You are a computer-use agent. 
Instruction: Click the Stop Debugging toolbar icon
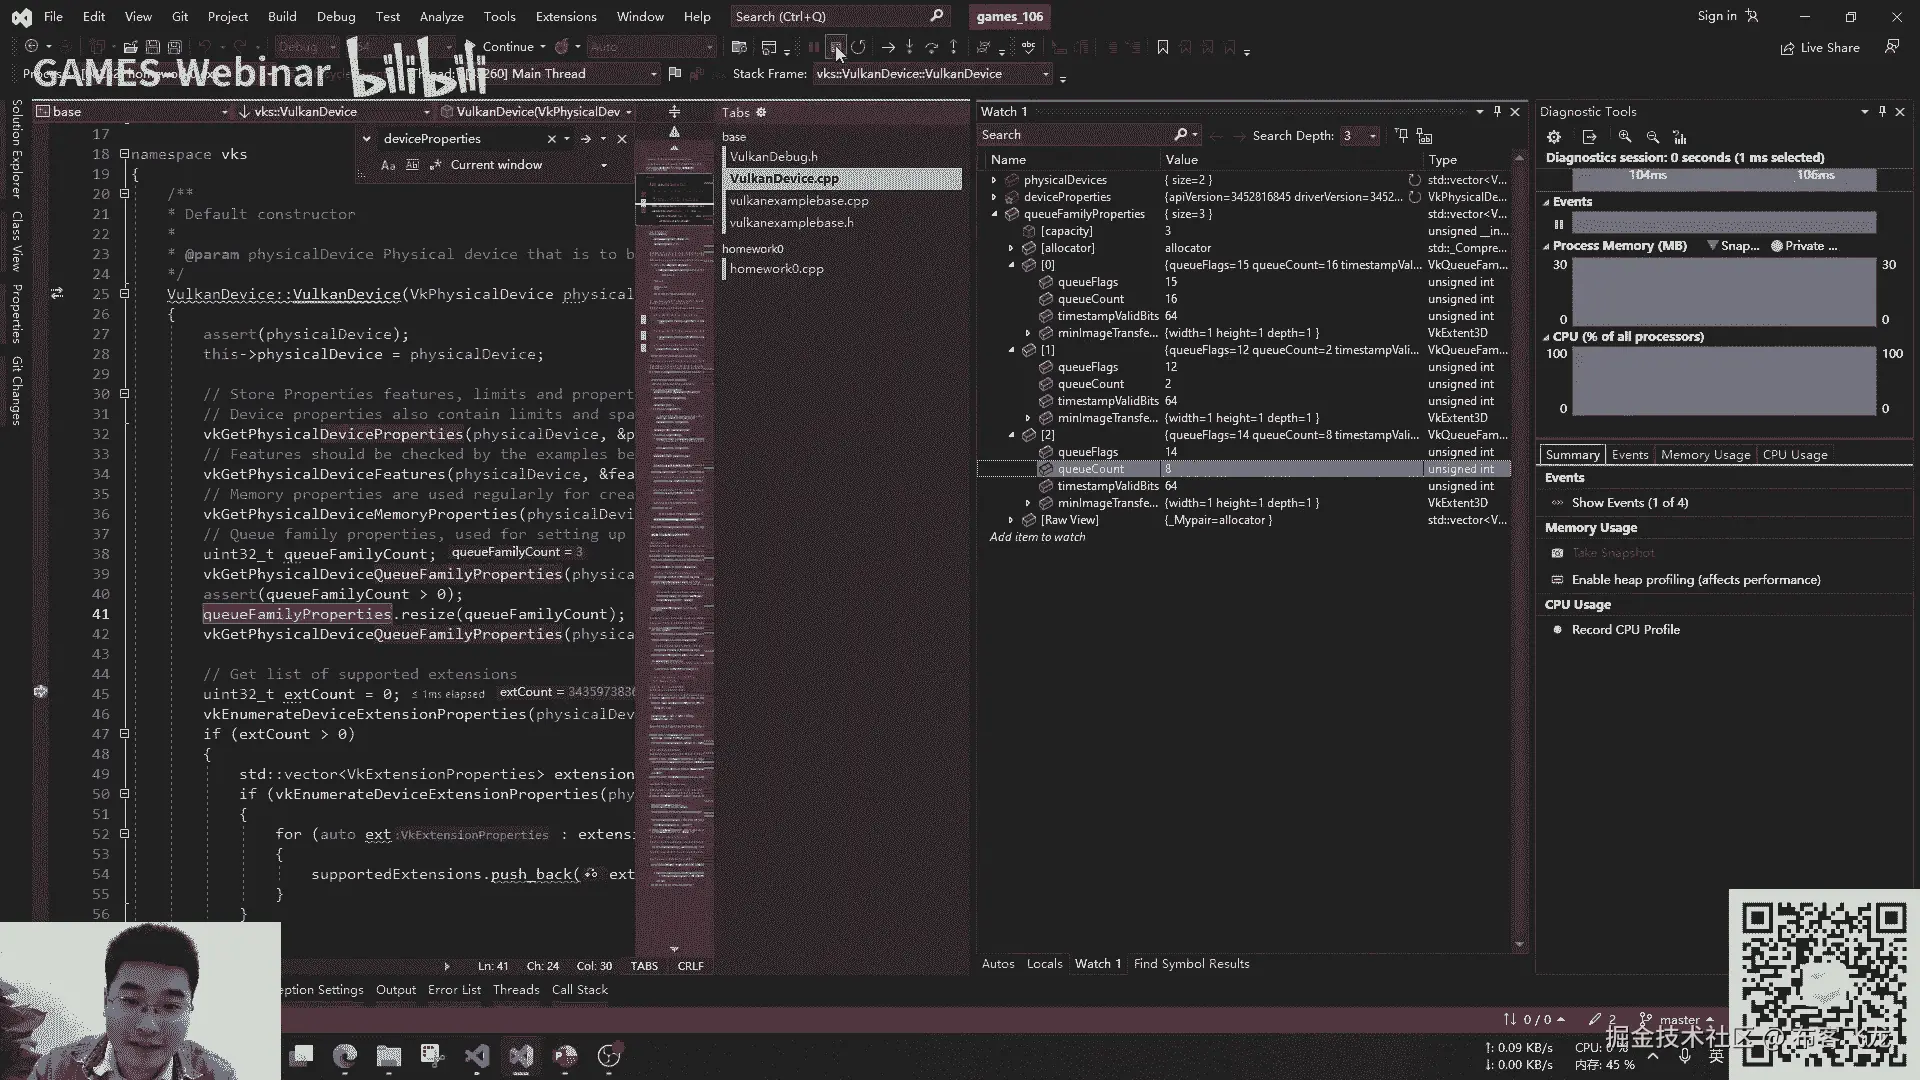[x=836, y=47]
